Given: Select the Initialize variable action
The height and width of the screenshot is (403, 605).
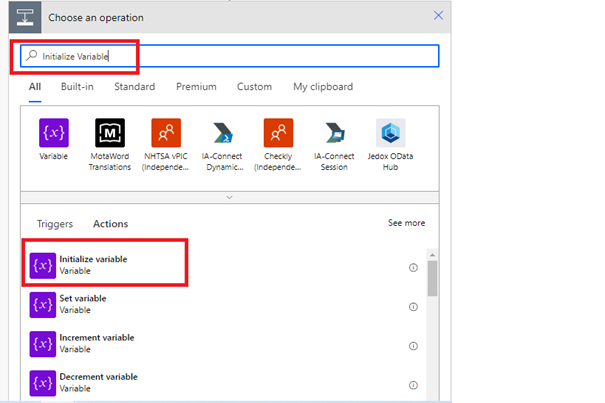Looking at the screenshot, I should (224, 265).
